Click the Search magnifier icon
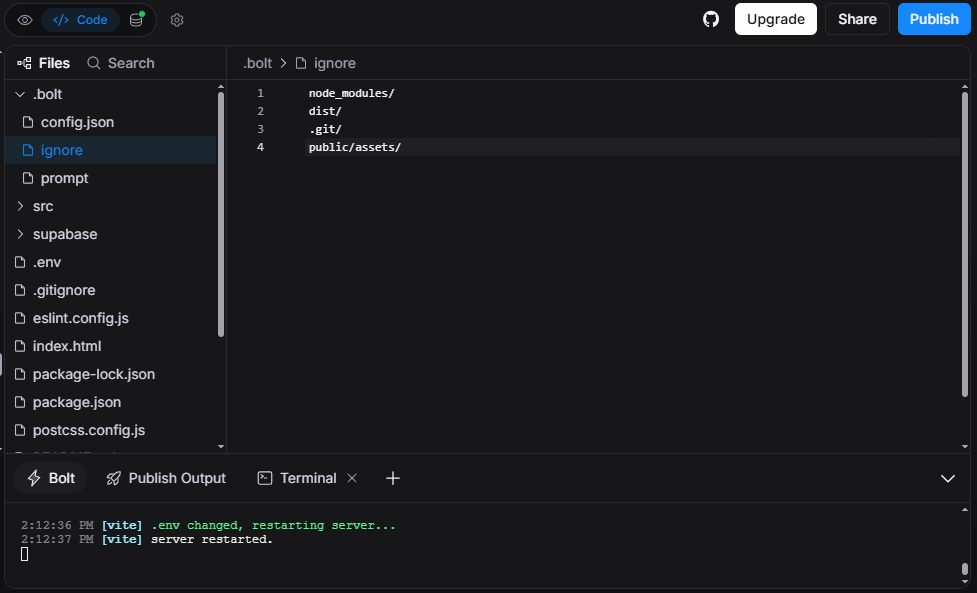The height and width of the screenshot is (593, 977). pyautogui.click(x=93, y=63)
